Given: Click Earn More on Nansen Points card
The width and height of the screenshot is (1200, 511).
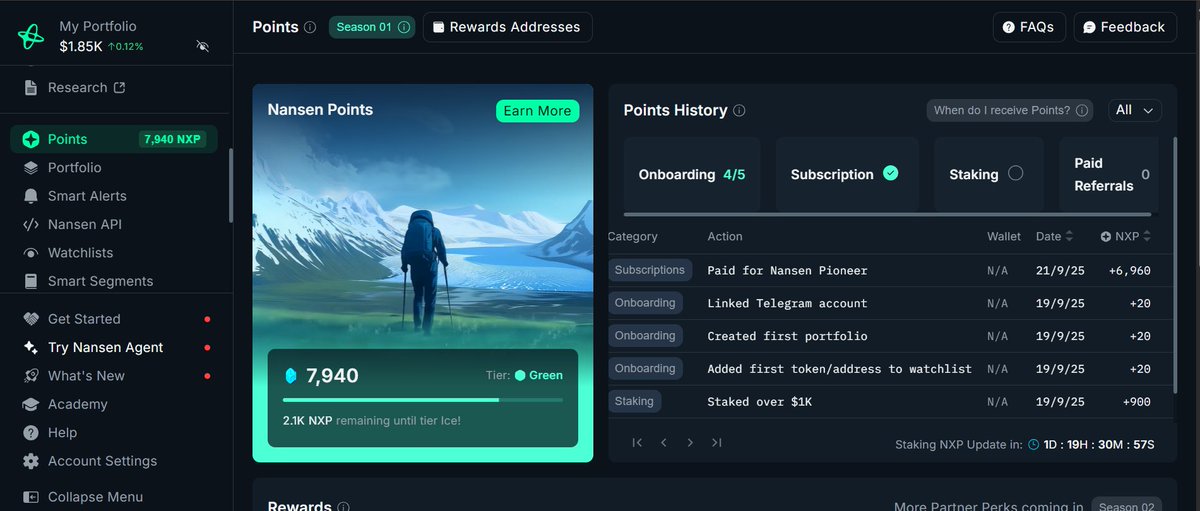Looking at the screenshot, I should pos(537,111).
